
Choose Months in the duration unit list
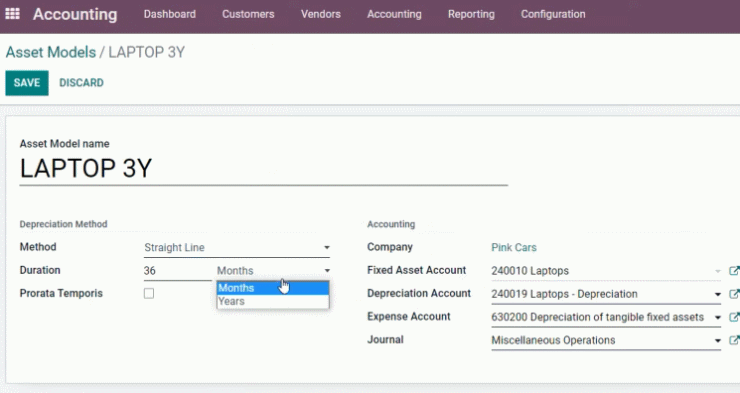point(273,288)
